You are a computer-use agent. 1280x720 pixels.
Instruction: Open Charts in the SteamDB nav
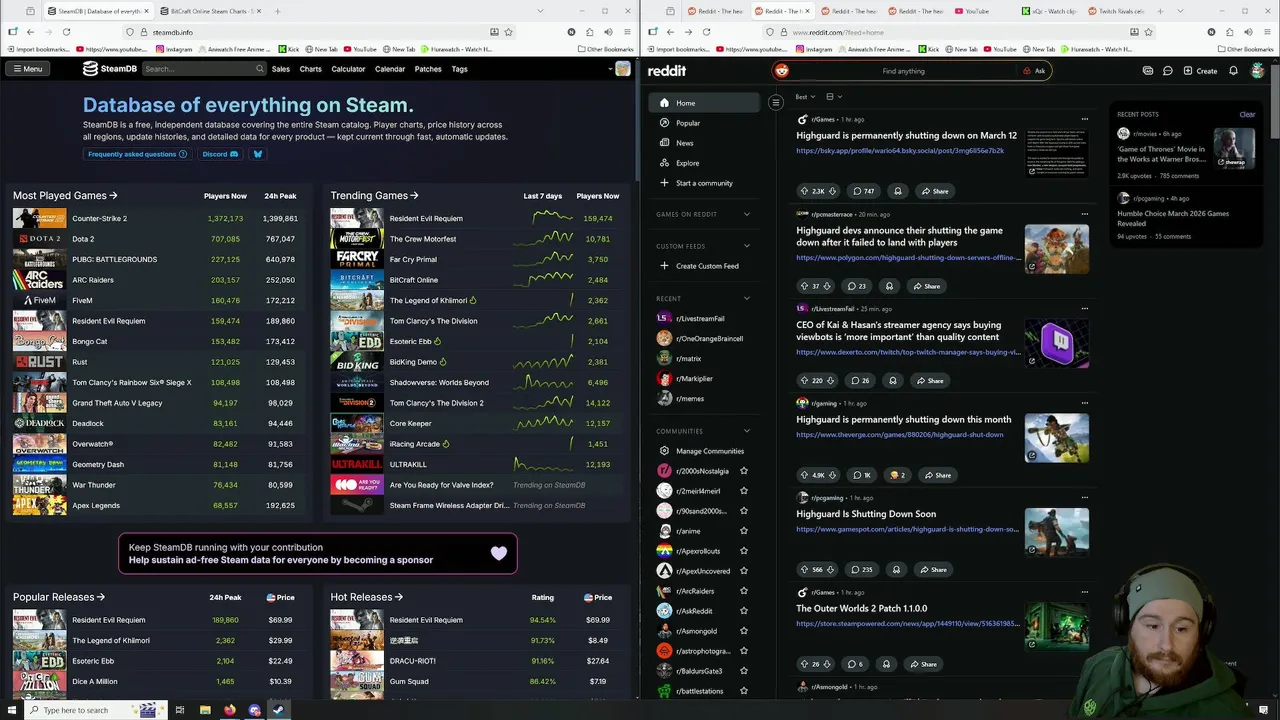coord(310,69)
